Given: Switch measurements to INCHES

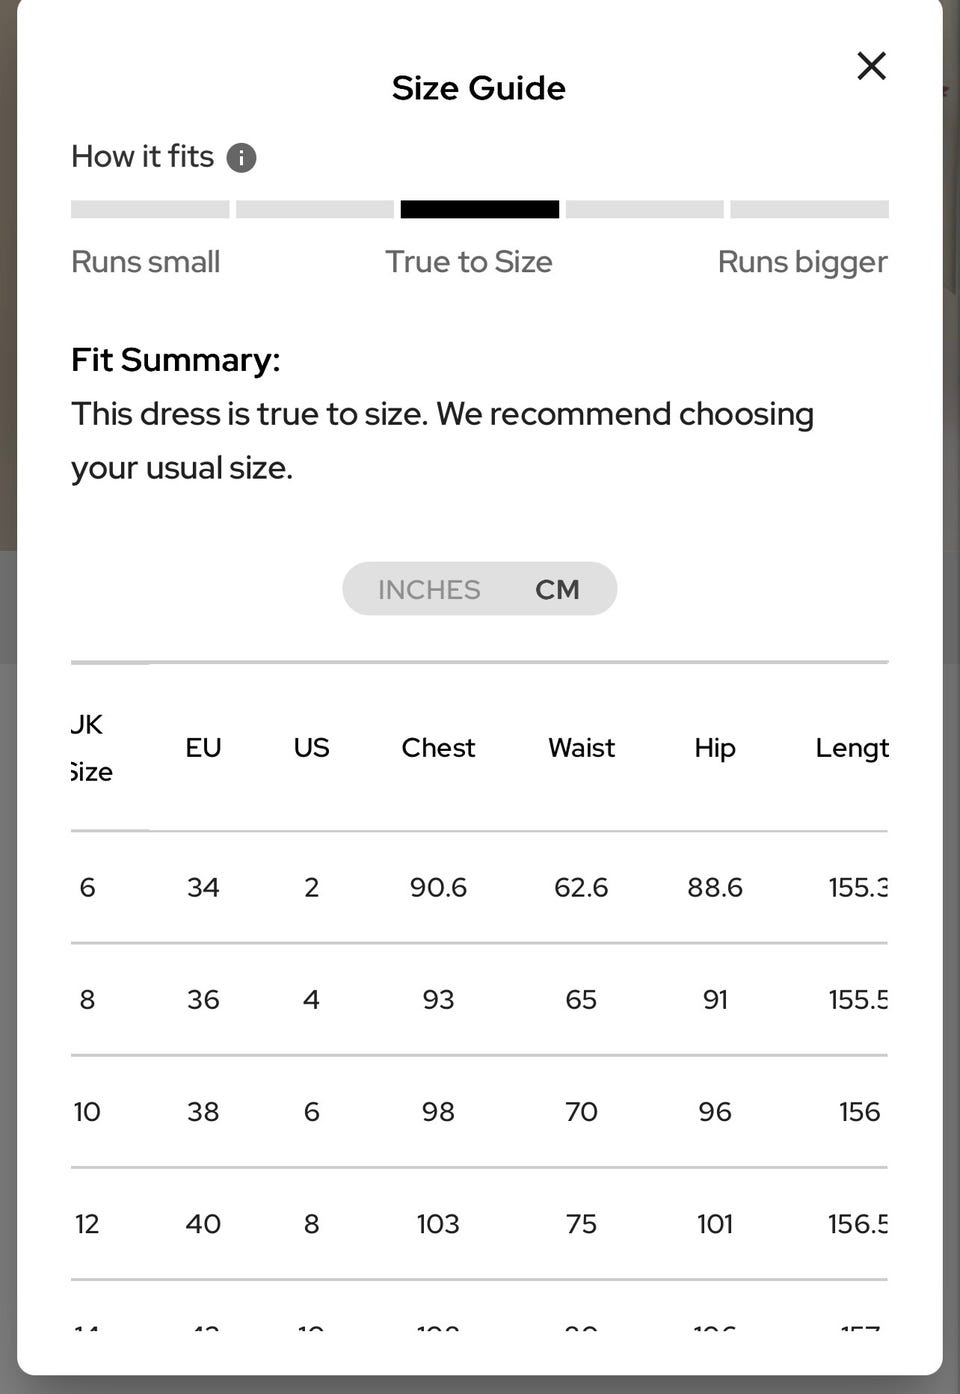Looking at the screenshot, I should [x=429, y=589].
